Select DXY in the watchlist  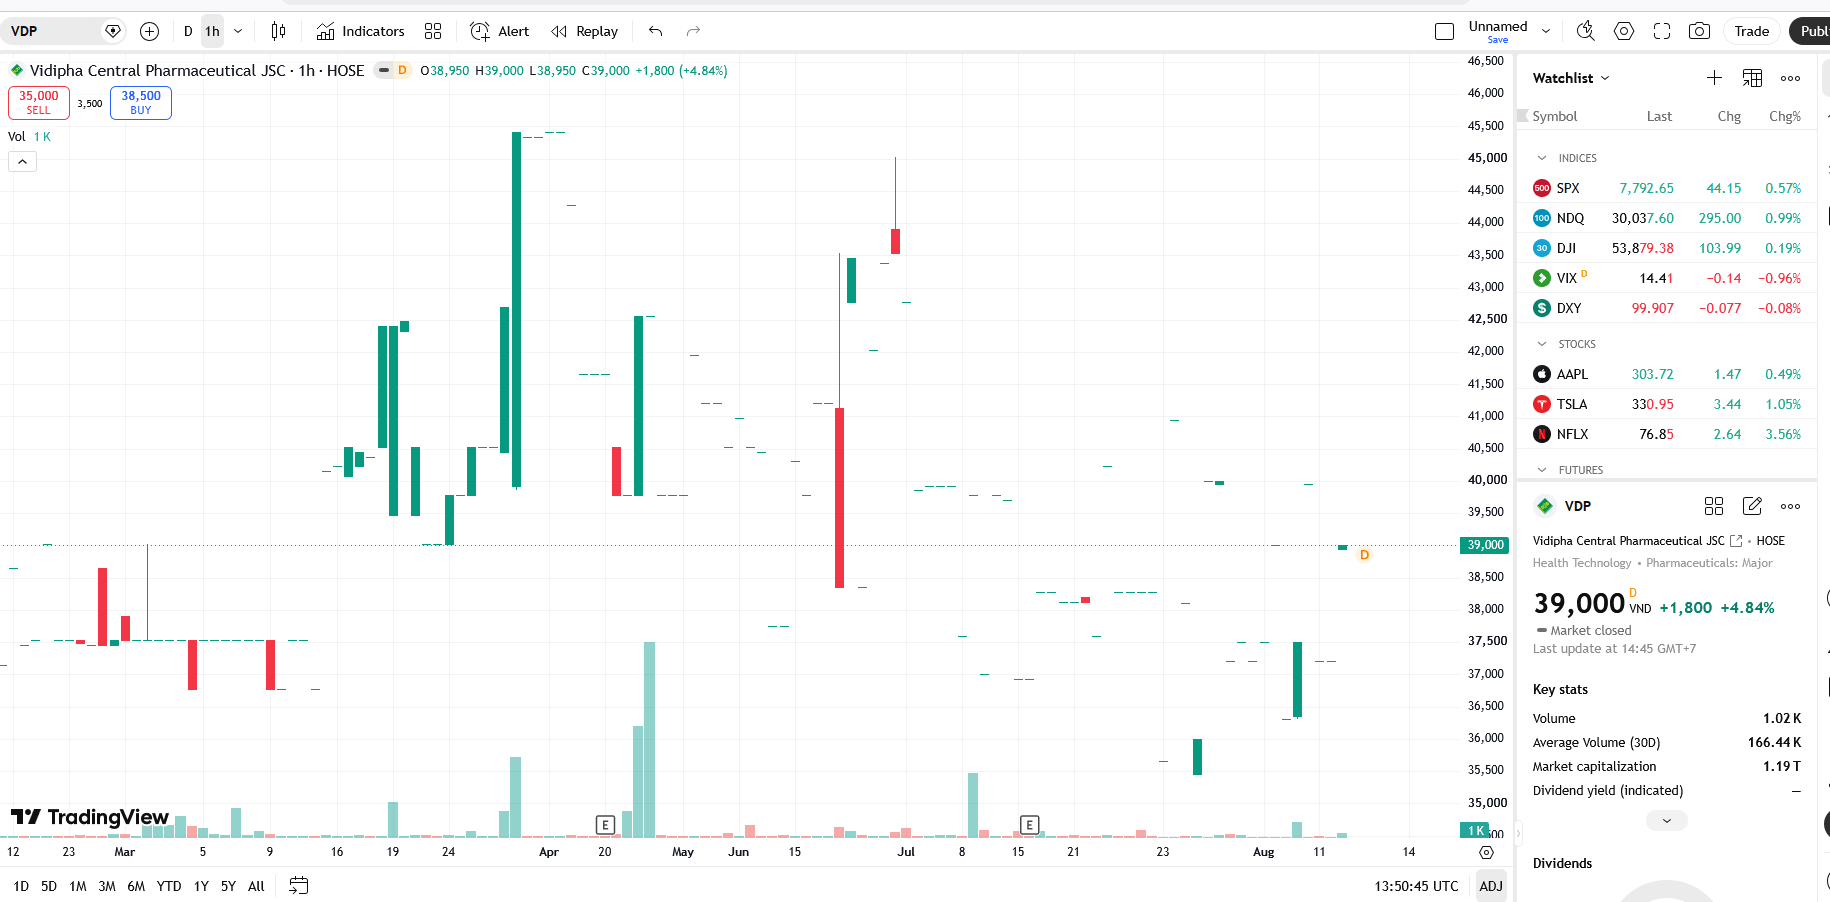coord(1666,308)
